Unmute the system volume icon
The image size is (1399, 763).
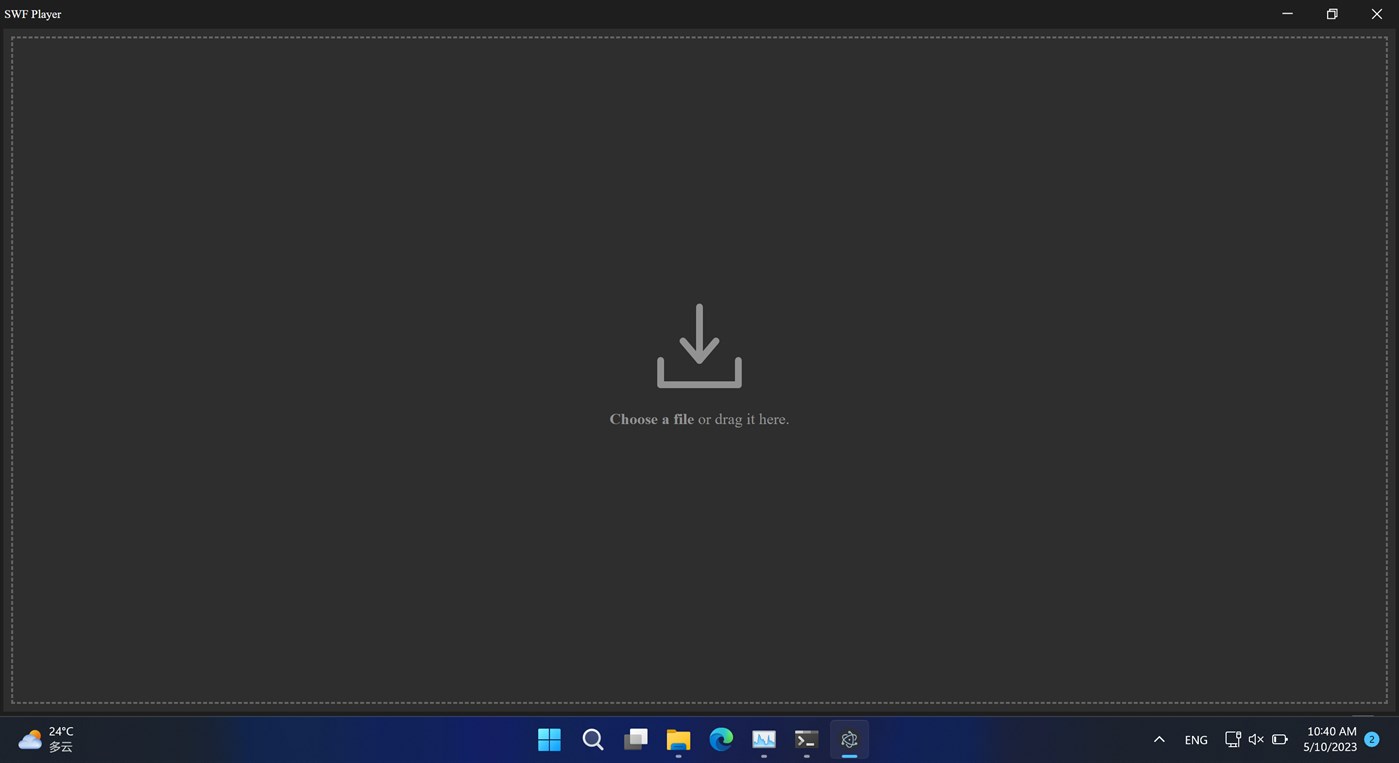[x=1255, y=740]
